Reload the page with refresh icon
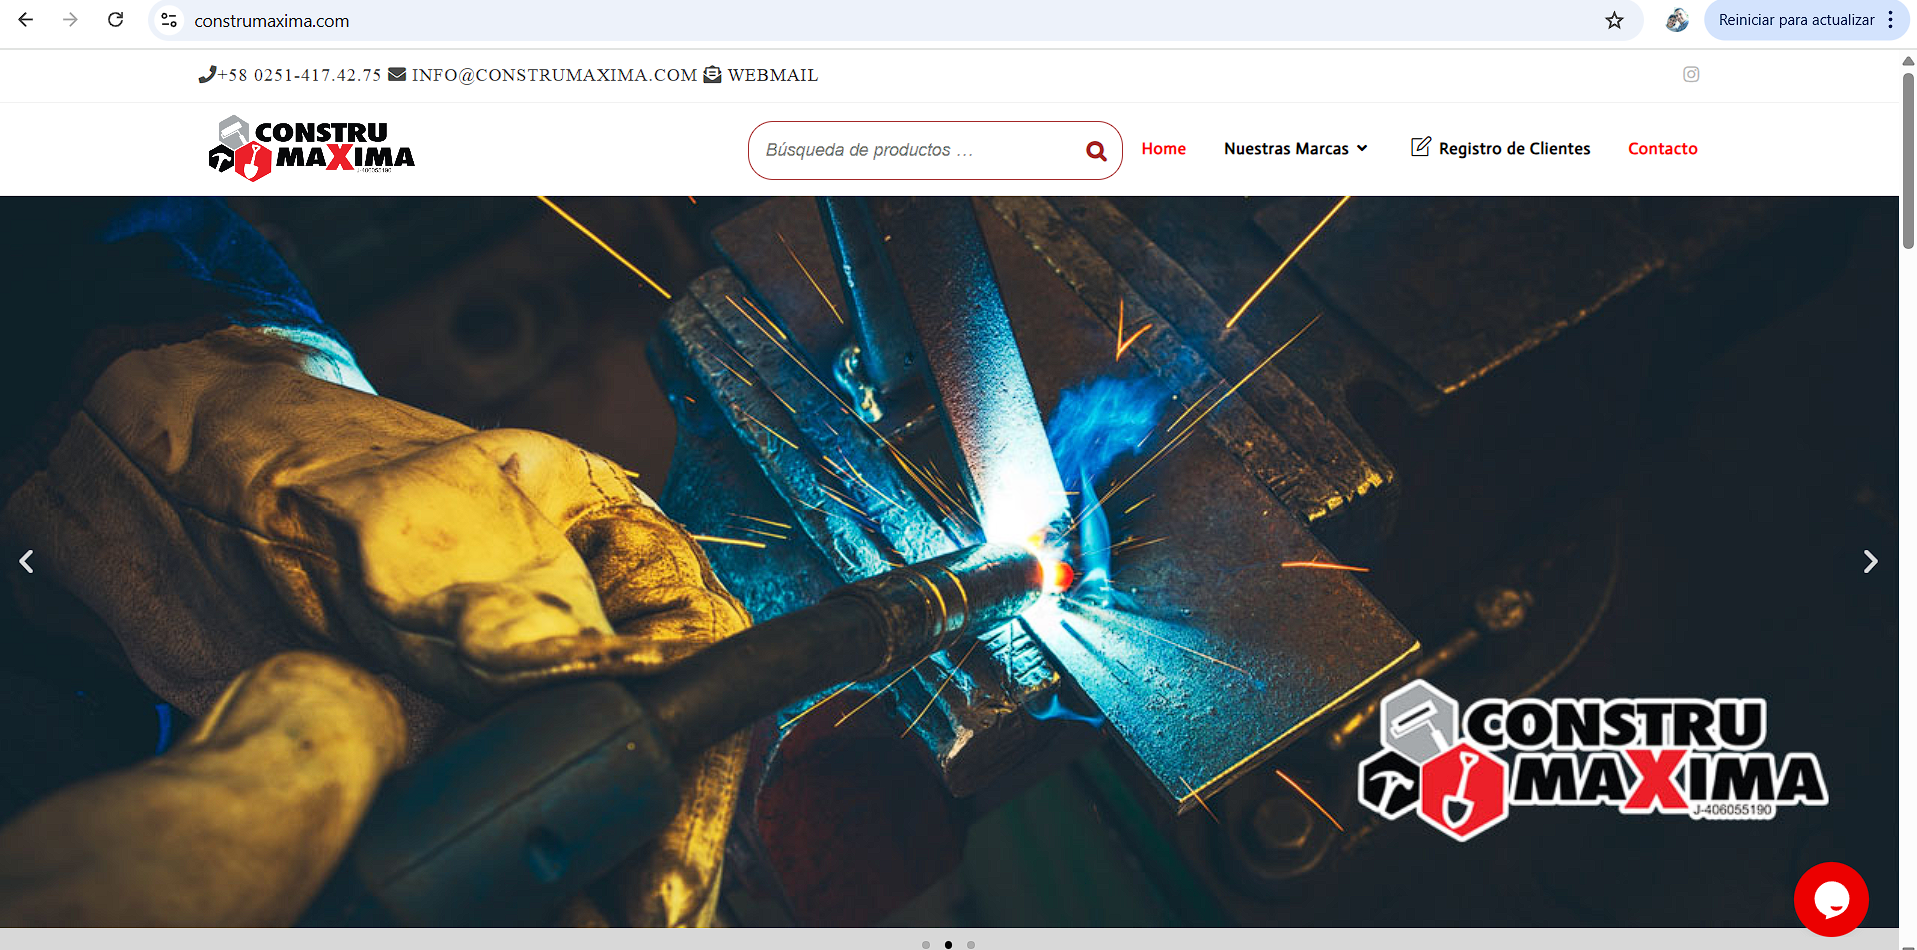The width and height of the screenshot is (1917, 950). tap(116, 20)
